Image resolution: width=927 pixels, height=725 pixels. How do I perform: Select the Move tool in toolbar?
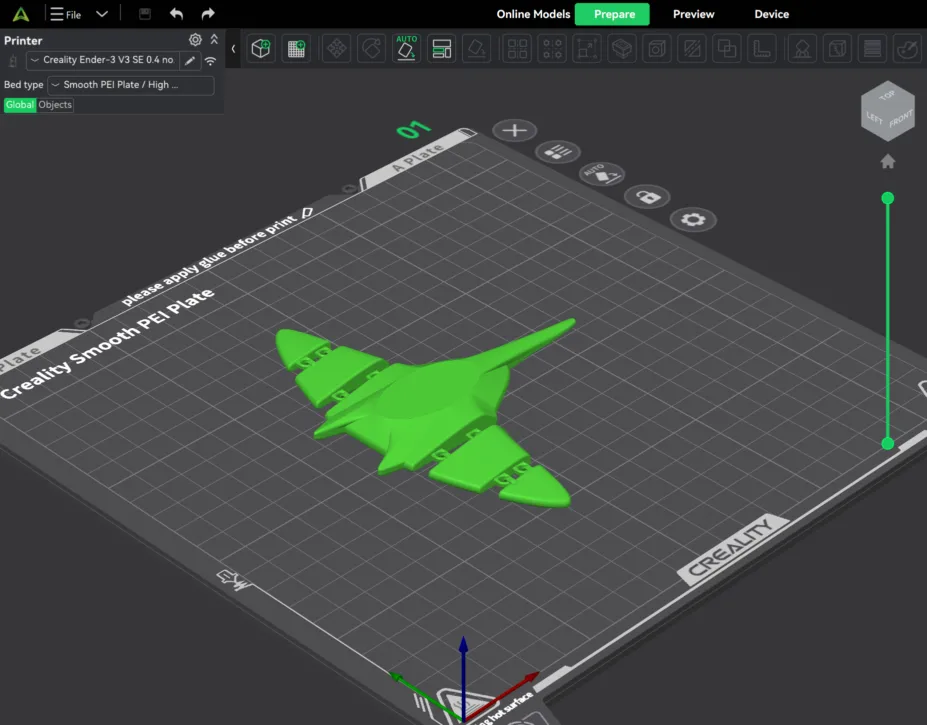[337, 48]
